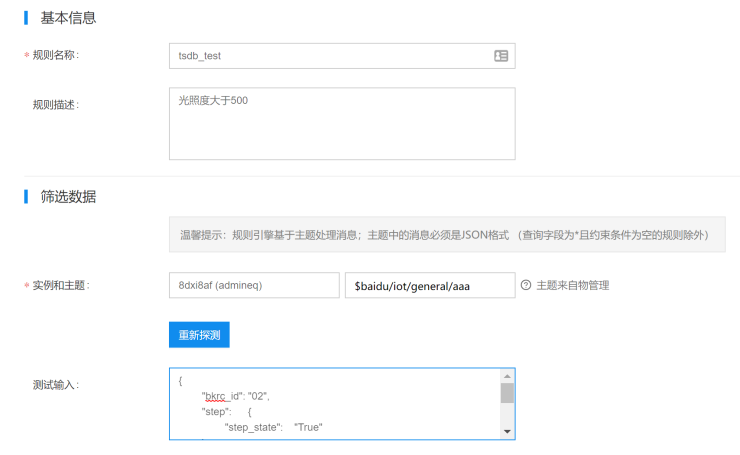Click the rule description text area
Viewport: 740px width, 455px height.
342,124
